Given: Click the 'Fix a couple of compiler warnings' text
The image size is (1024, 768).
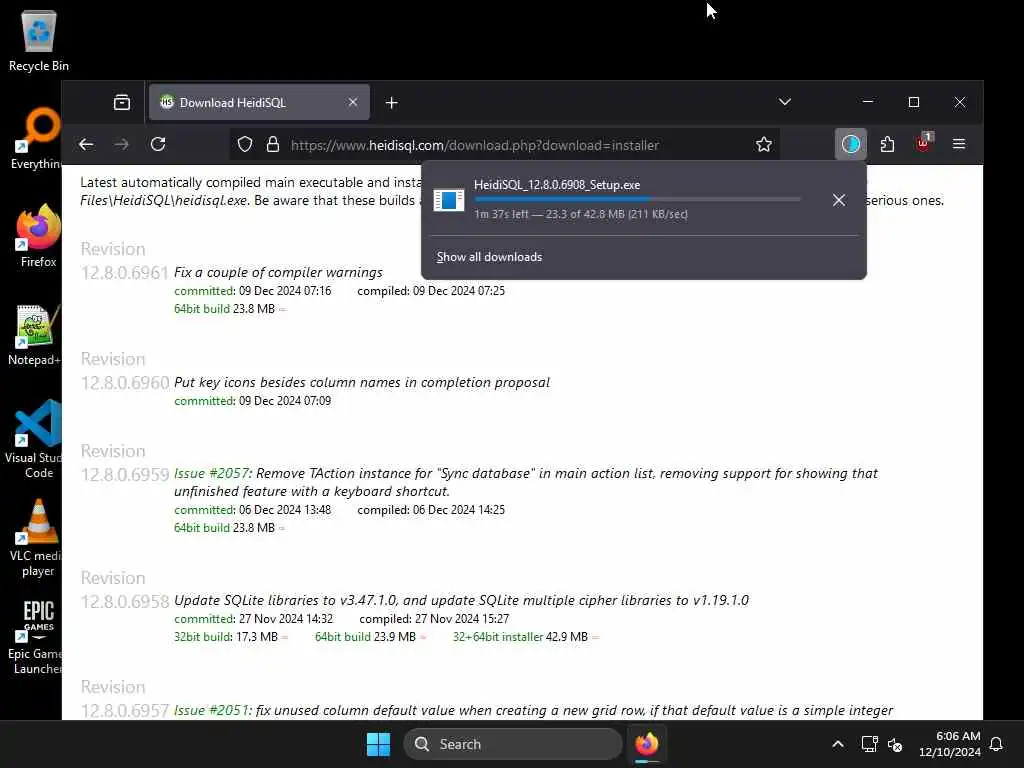Looking at the screenshot, I should (278, 272).
